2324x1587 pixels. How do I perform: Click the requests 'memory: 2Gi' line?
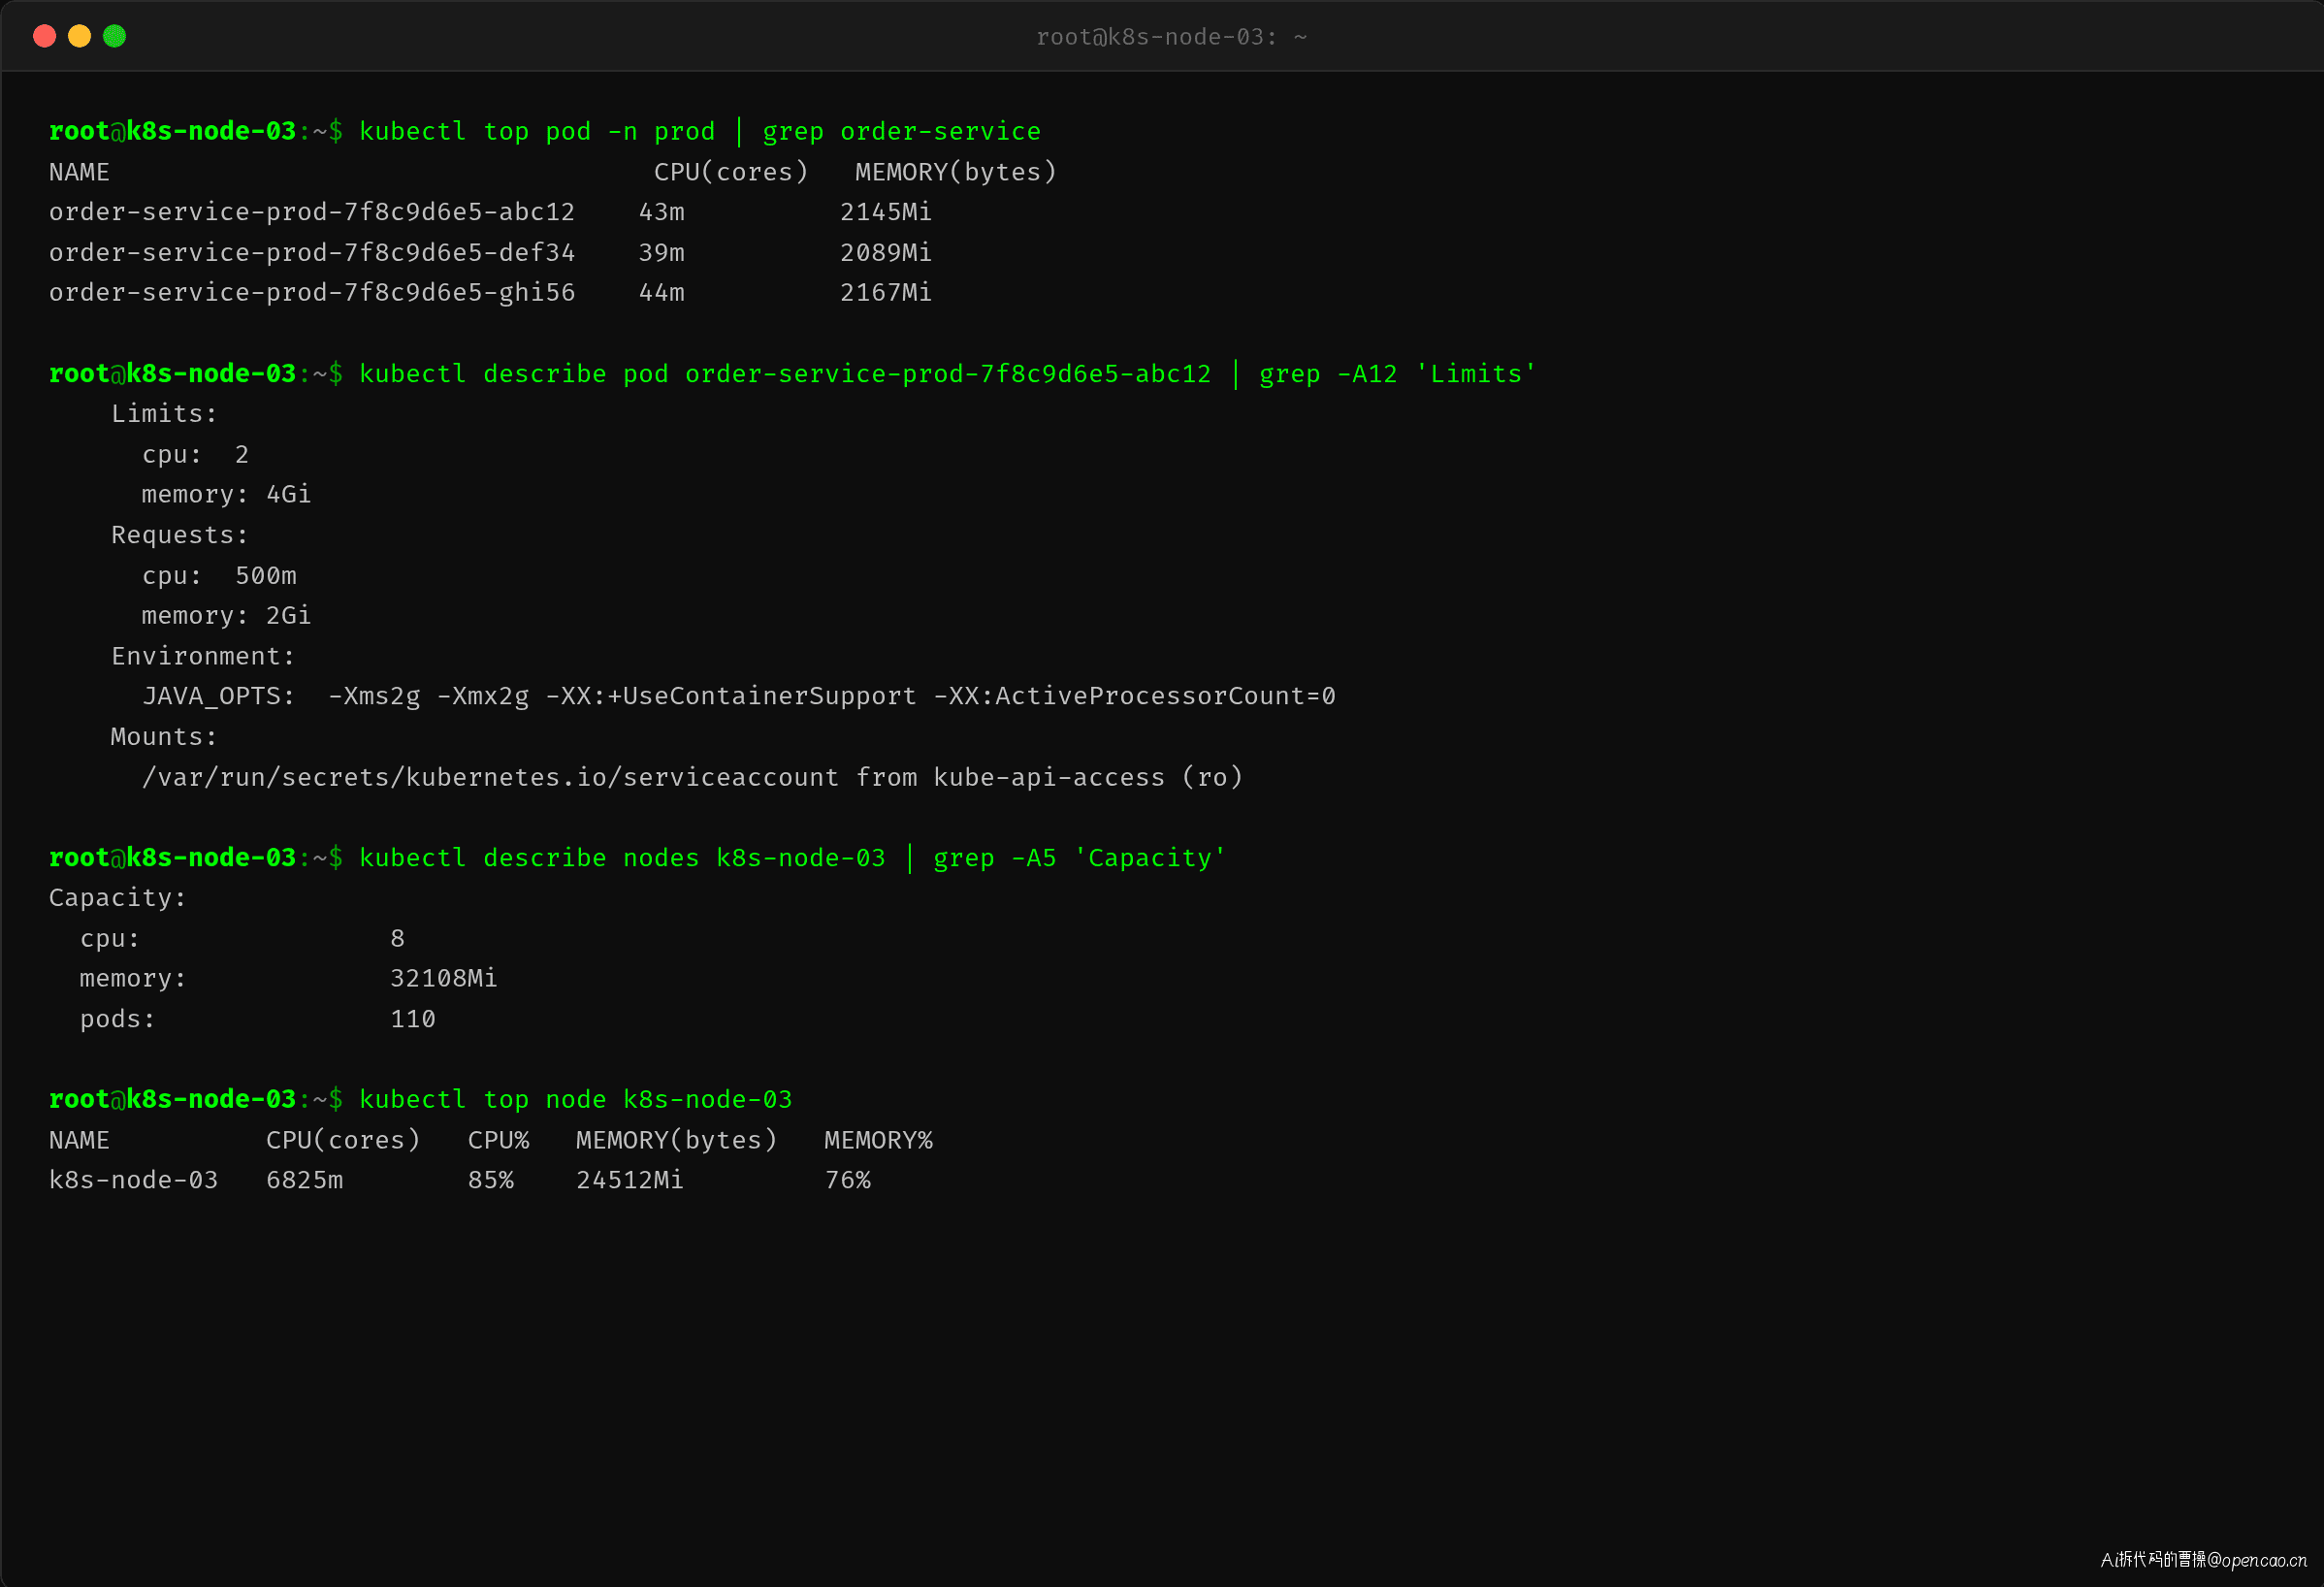(x=227, y=616)
